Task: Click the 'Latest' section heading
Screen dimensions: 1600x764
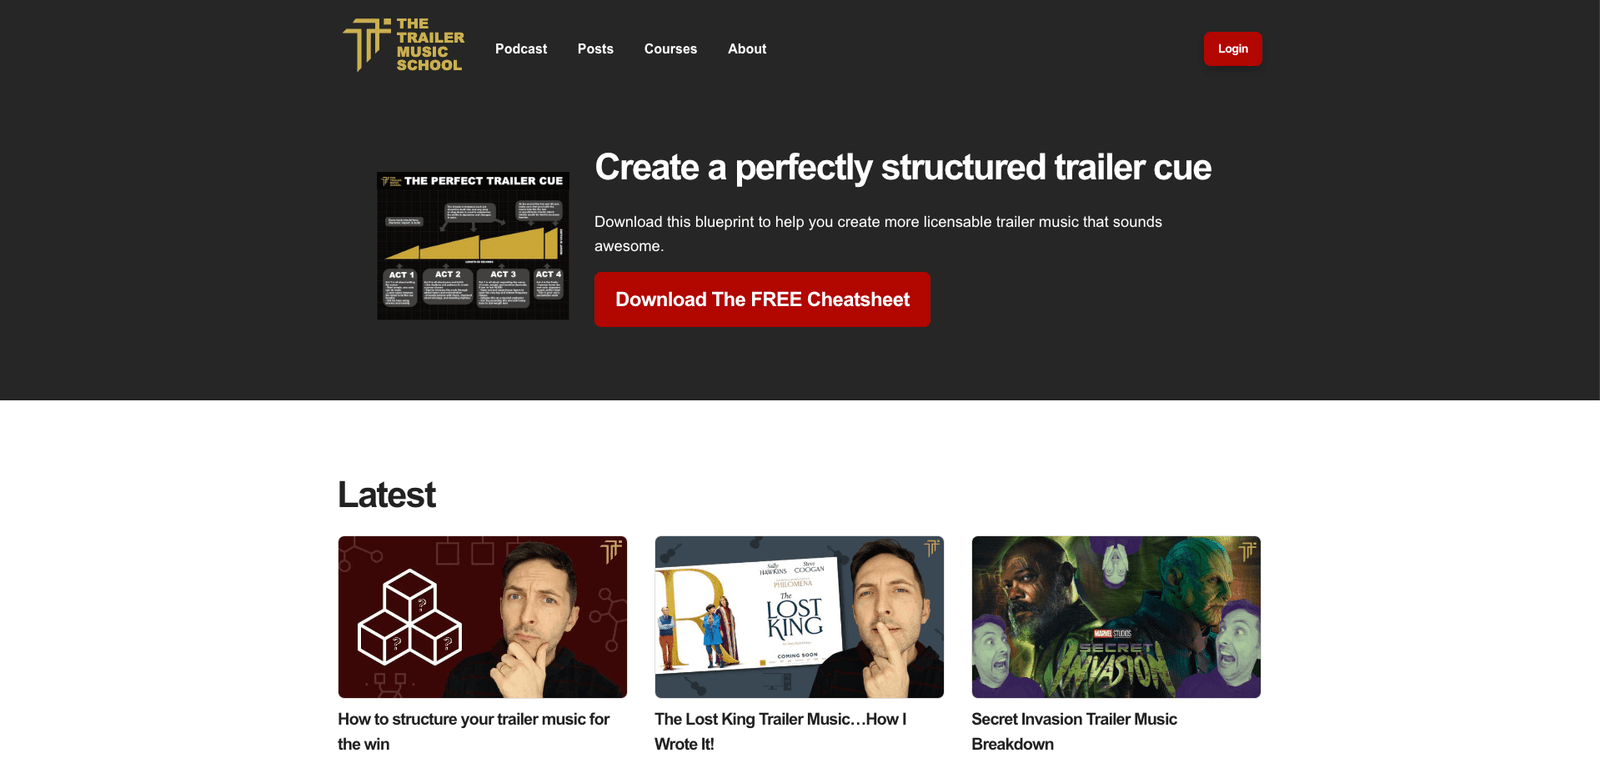Action: [387, 495]
